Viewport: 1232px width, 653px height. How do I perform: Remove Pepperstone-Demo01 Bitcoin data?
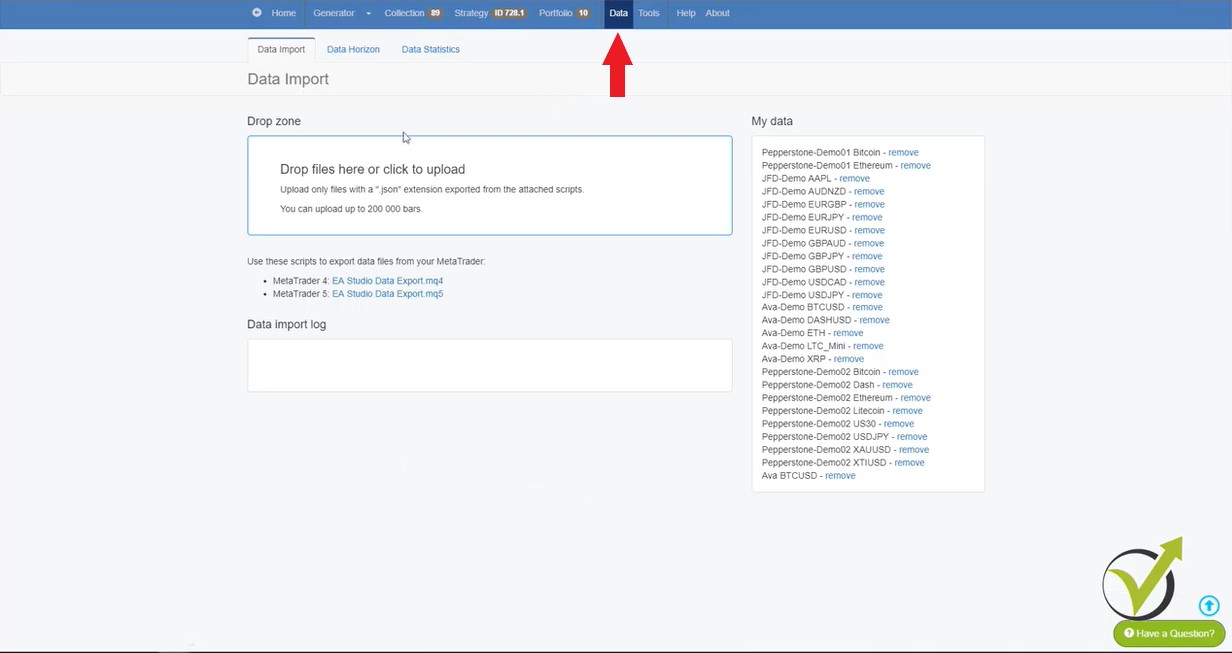coord(903,153)
